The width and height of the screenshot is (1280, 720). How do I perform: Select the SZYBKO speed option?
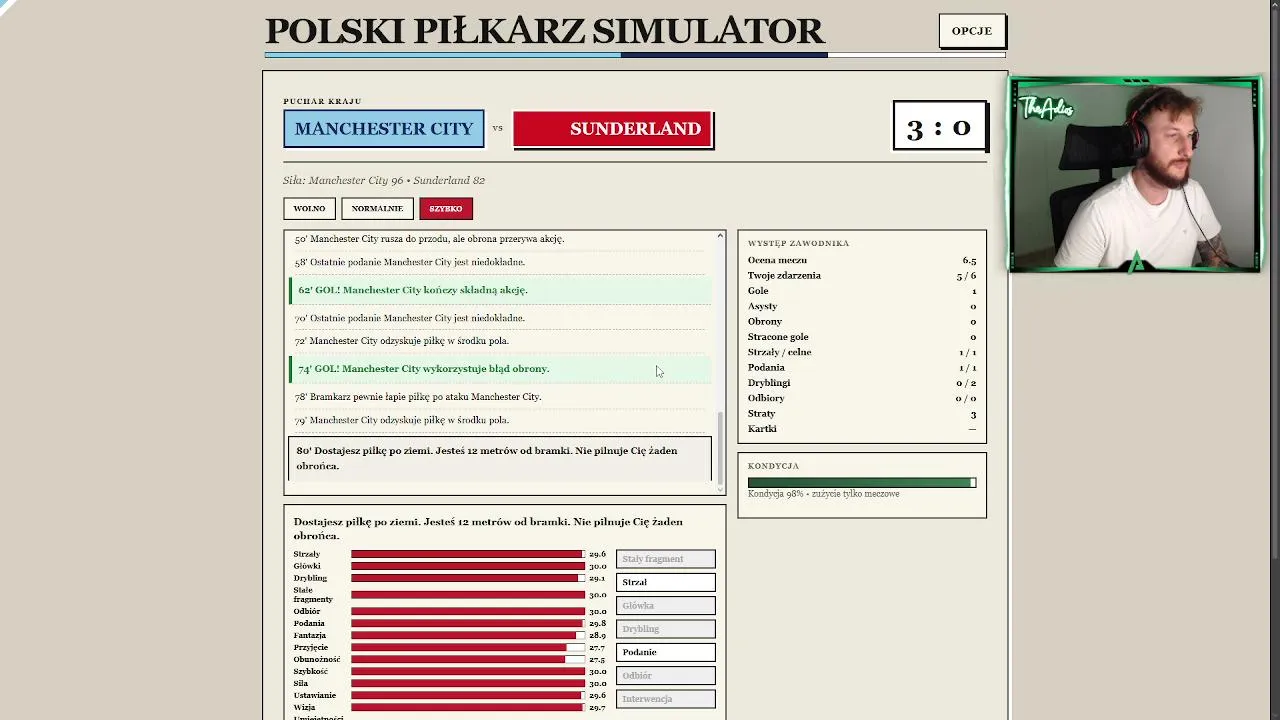[446, 208]
